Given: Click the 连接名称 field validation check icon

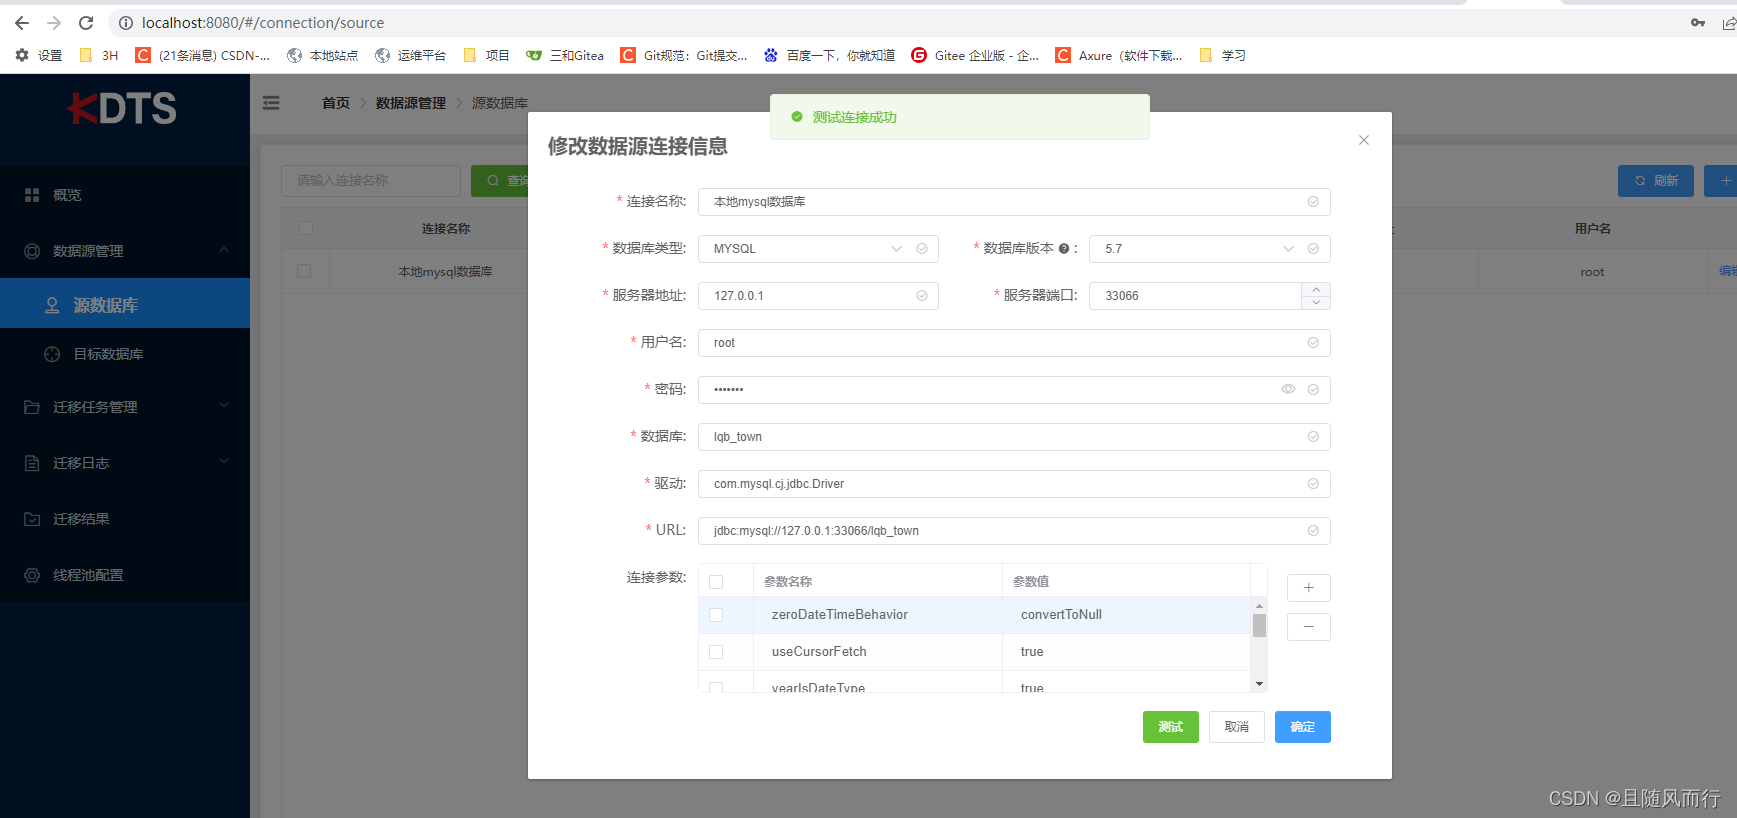Looking at the screenshot, I should coord(1313,202).
